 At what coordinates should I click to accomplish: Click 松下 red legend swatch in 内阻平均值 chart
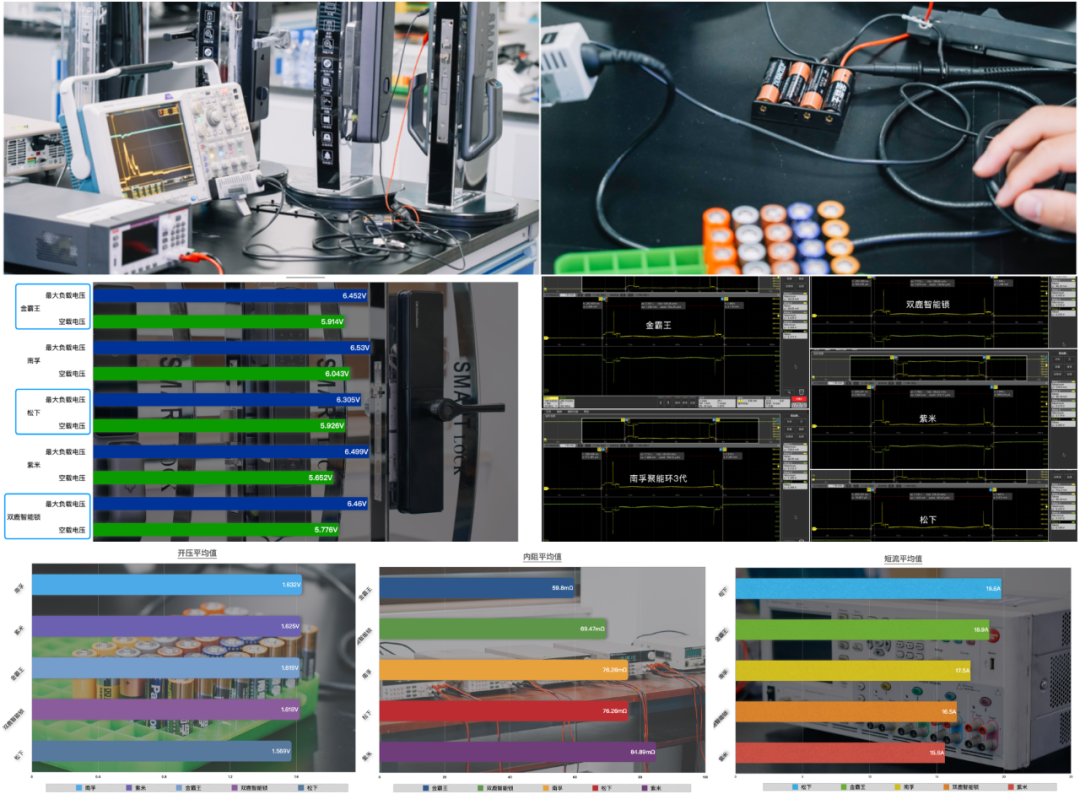[594, 788]
